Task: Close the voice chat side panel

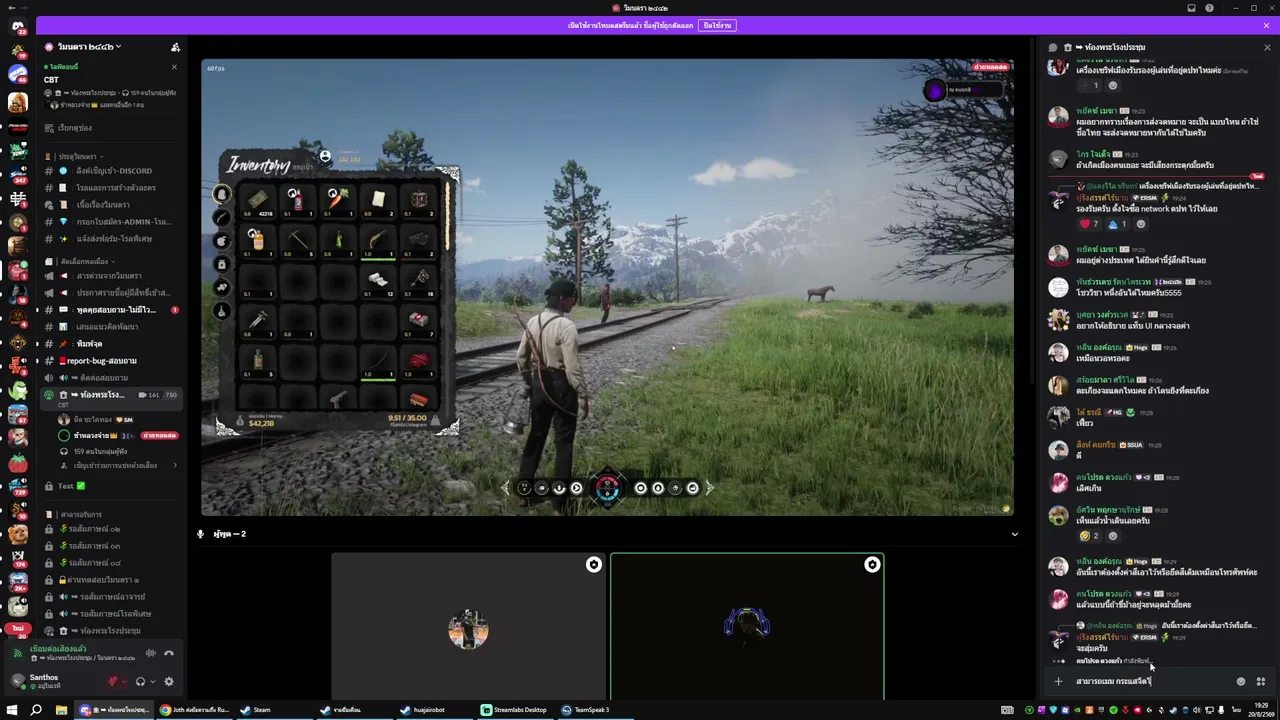Action: click(1267, 47)
